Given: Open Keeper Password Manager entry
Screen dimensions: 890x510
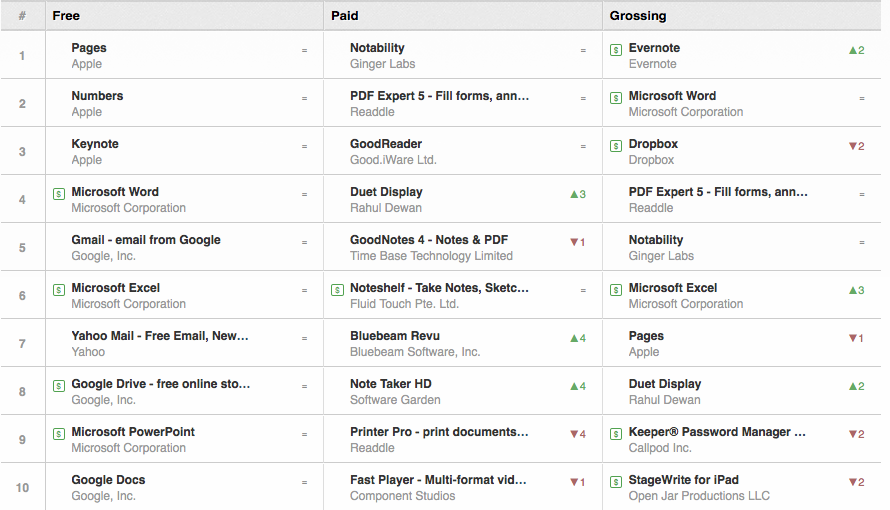Looking at the screenshot, I should click(717, 432).
